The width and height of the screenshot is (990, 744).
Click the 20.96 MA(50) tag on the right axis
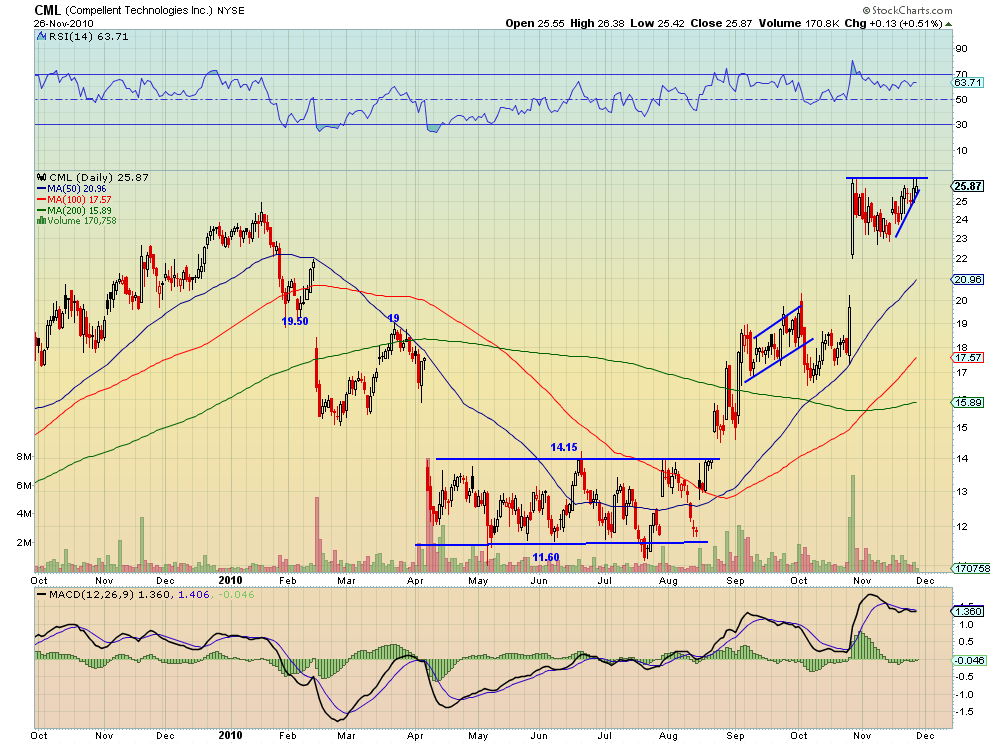pyautogui.click(x=968, y=279)
